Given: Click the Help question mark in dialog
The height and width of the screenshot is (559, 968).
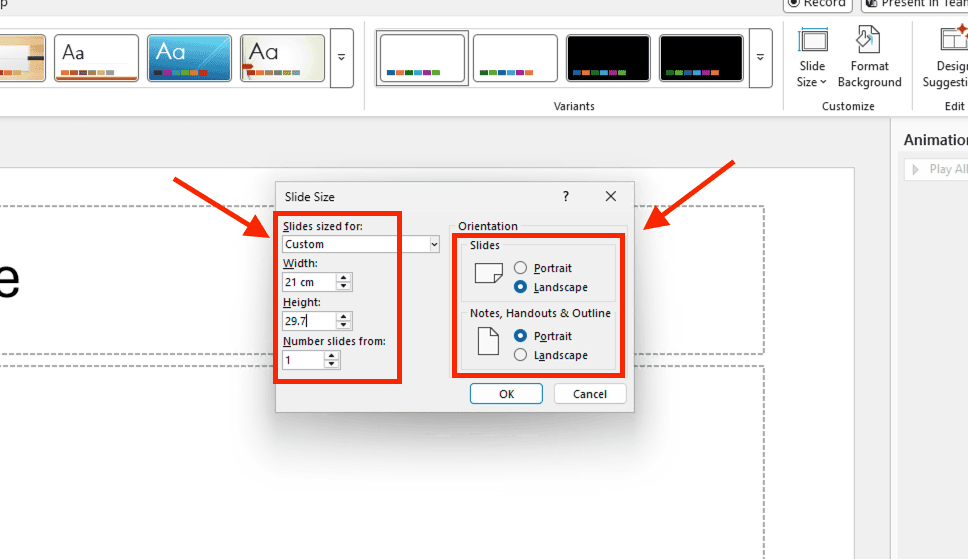Looking at the screenshot, I should (x=566, y=197).
